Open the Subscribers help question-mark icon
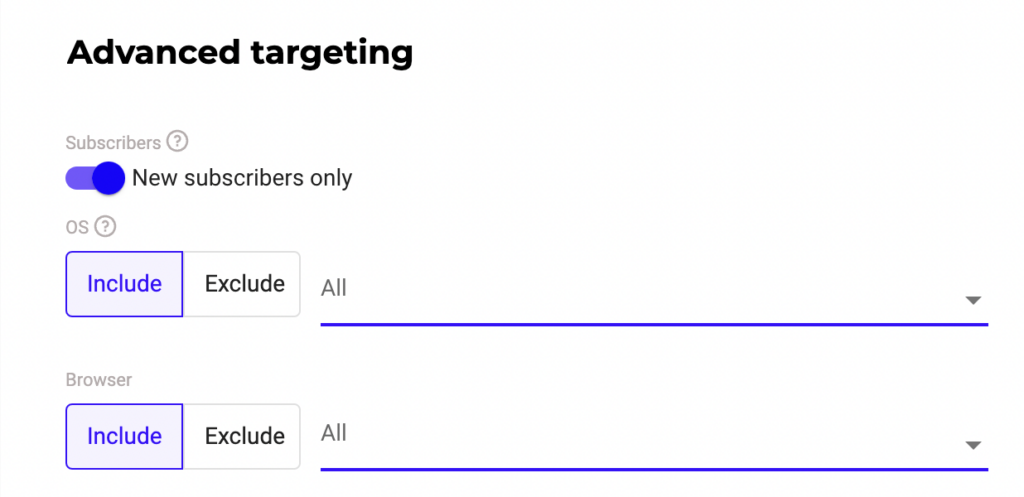This screenshot has width=1024, height=497. [x=177, y=142]
